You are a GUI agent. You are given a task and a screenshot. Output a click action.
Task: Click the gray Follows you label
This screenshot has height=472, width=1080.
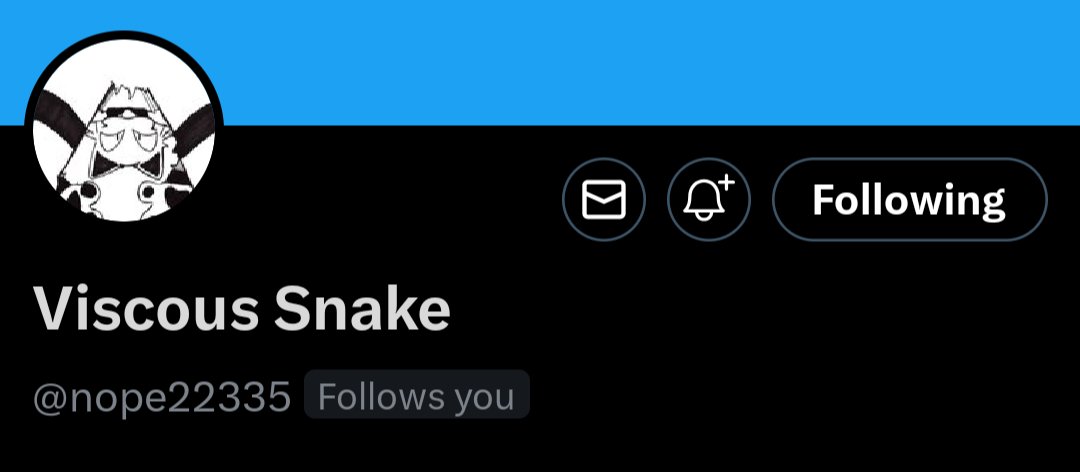coord(417,395)
